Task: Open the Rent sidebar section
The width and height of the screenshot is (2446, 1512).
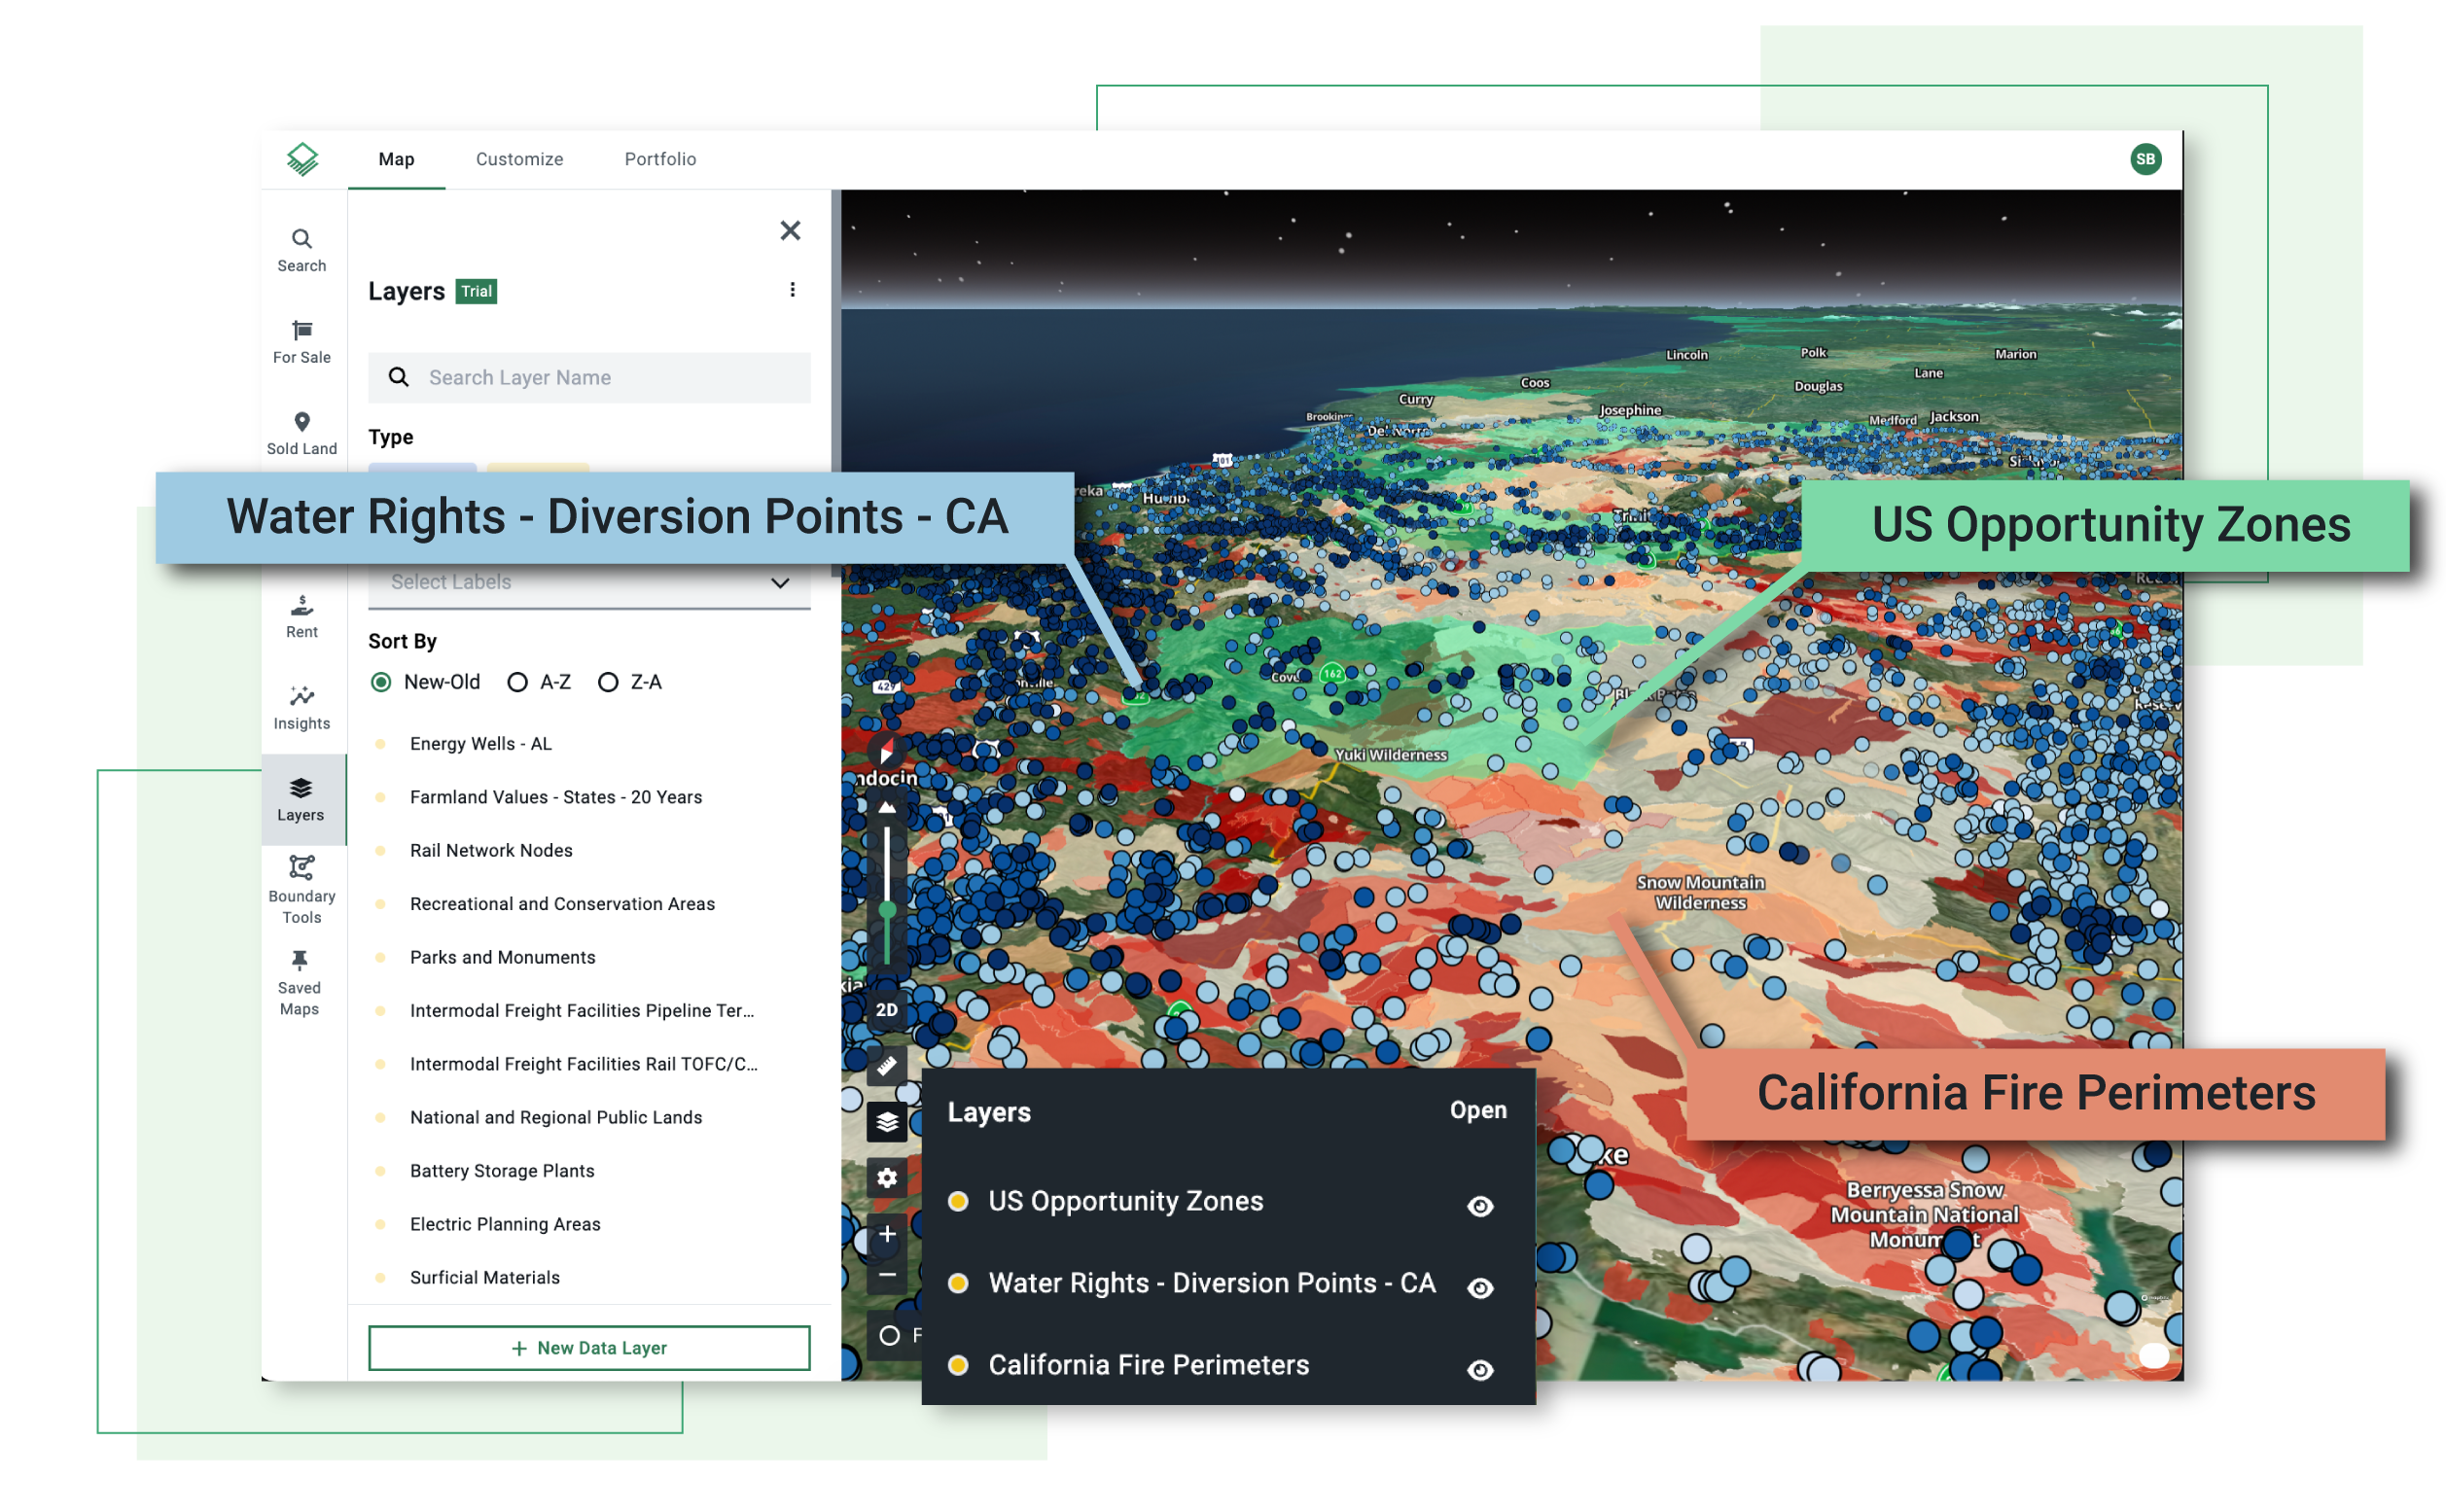Action: point(301,616)
